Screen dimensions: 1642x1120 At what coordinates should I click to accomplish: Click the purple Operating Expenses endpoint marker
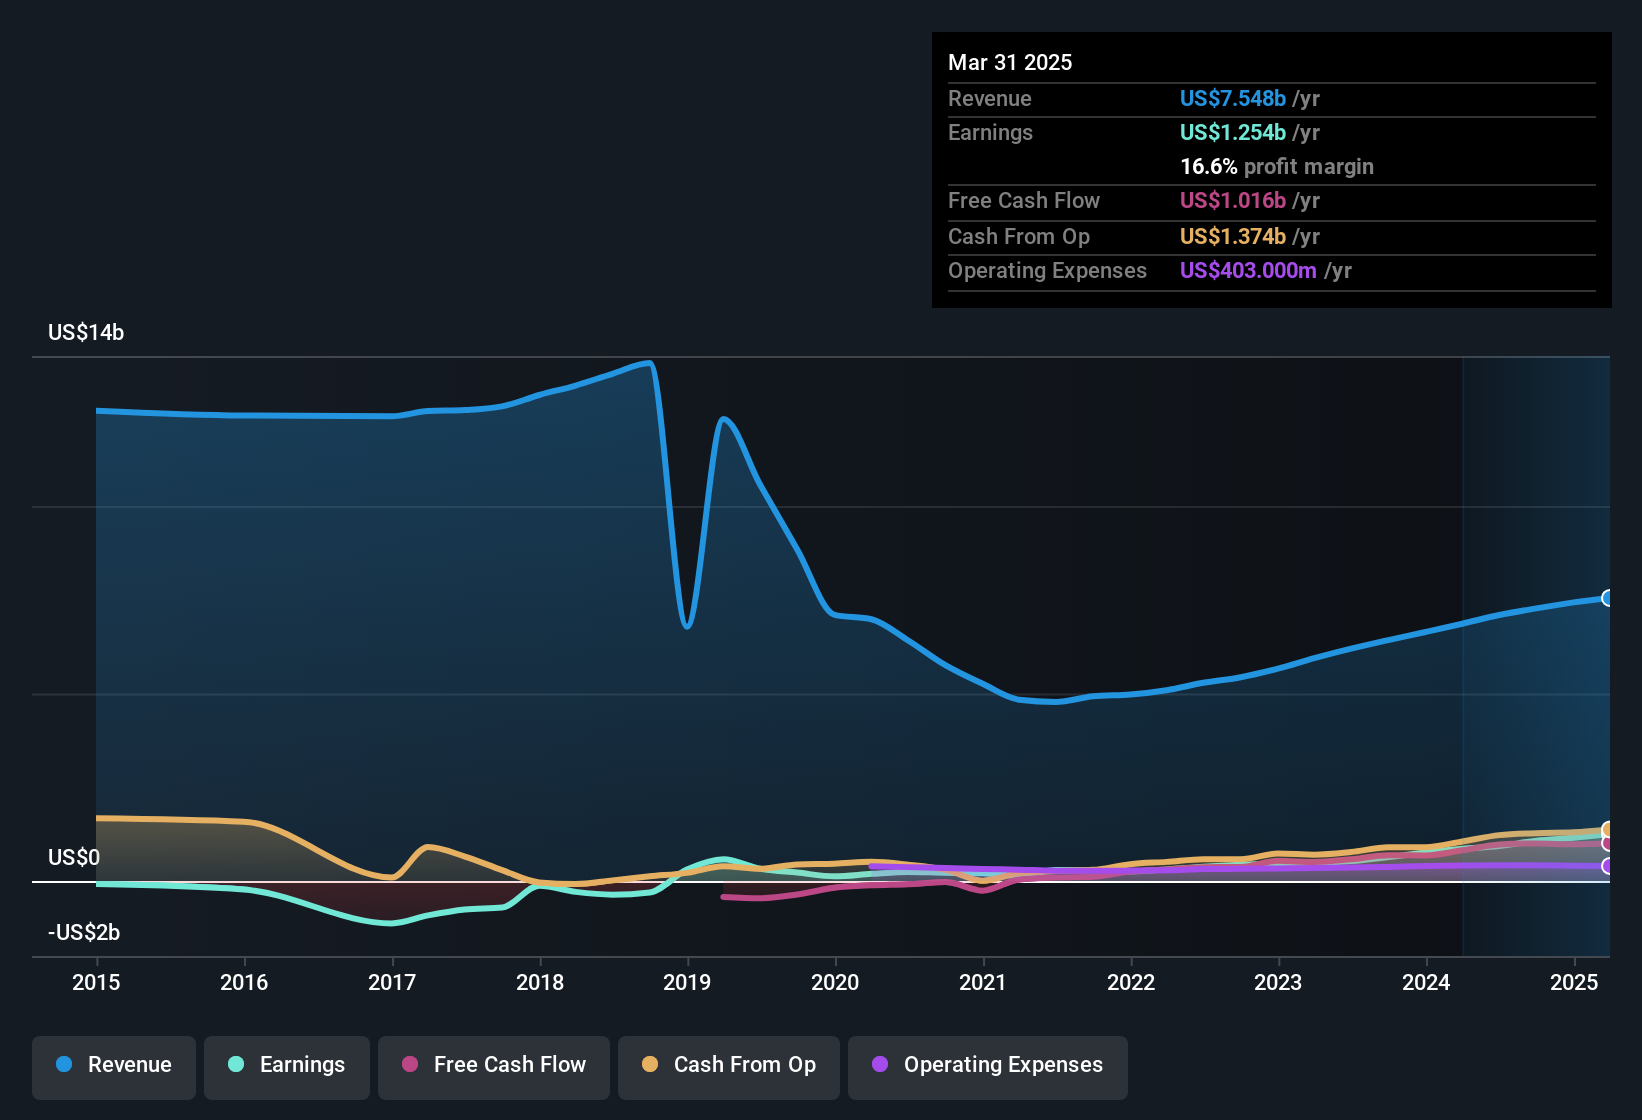pos(1607,866)
